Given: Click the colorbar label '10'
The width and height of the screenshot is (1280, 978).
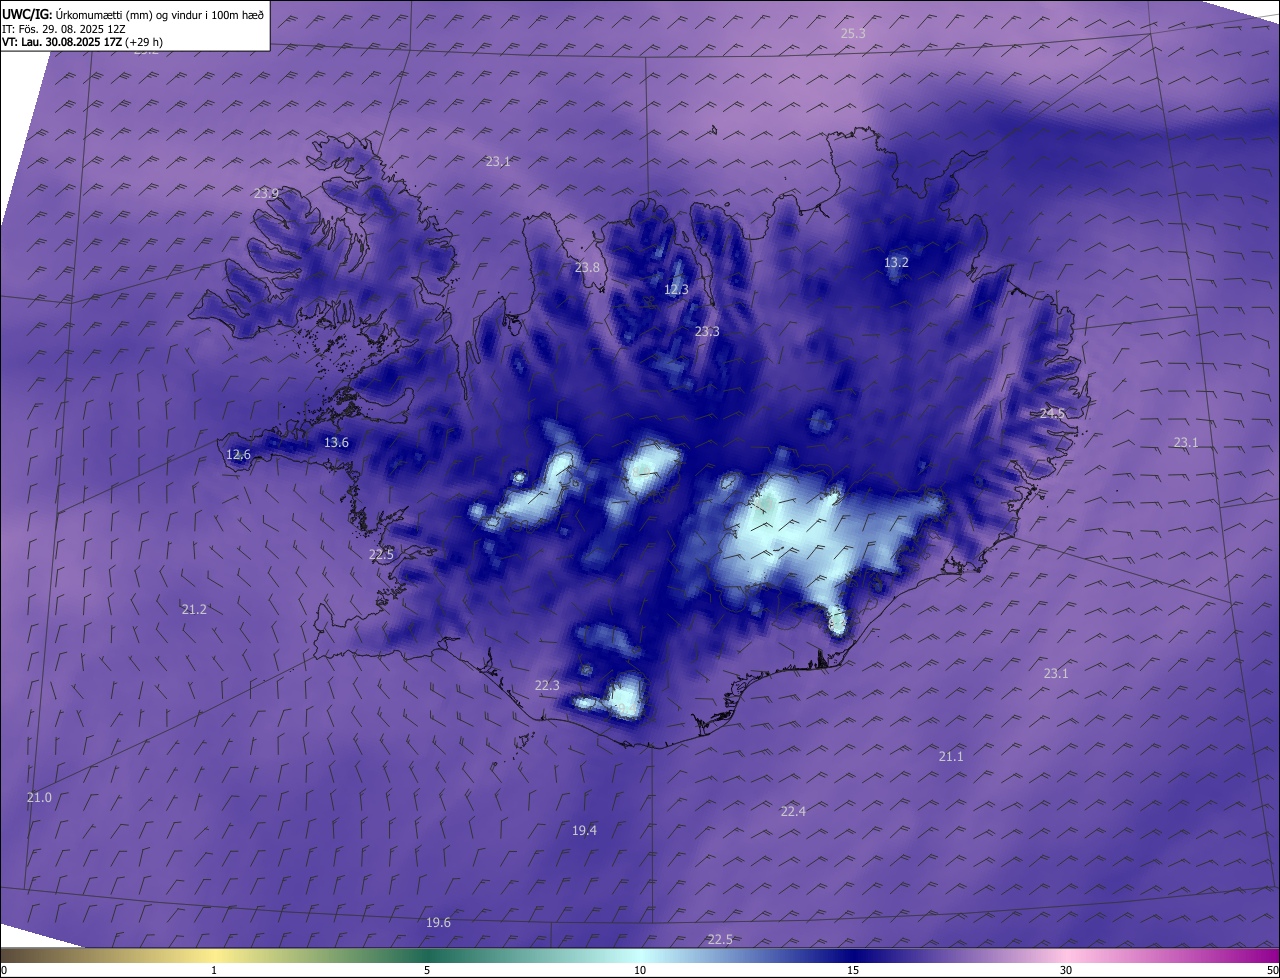Looking at the screenshot, I should coord(640,971).
